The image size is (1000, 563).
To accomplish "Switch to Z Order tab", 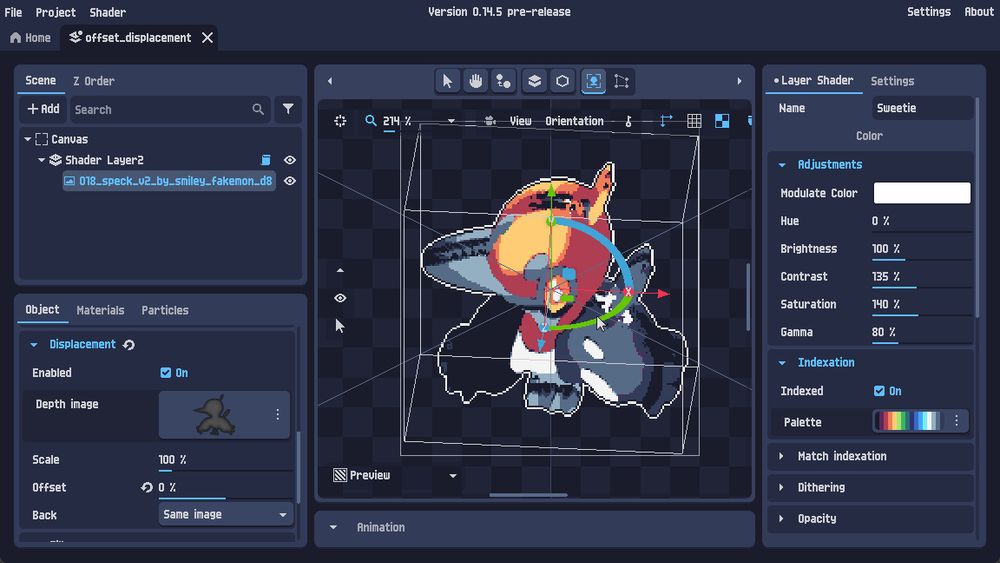I will [x=94, y=81].
